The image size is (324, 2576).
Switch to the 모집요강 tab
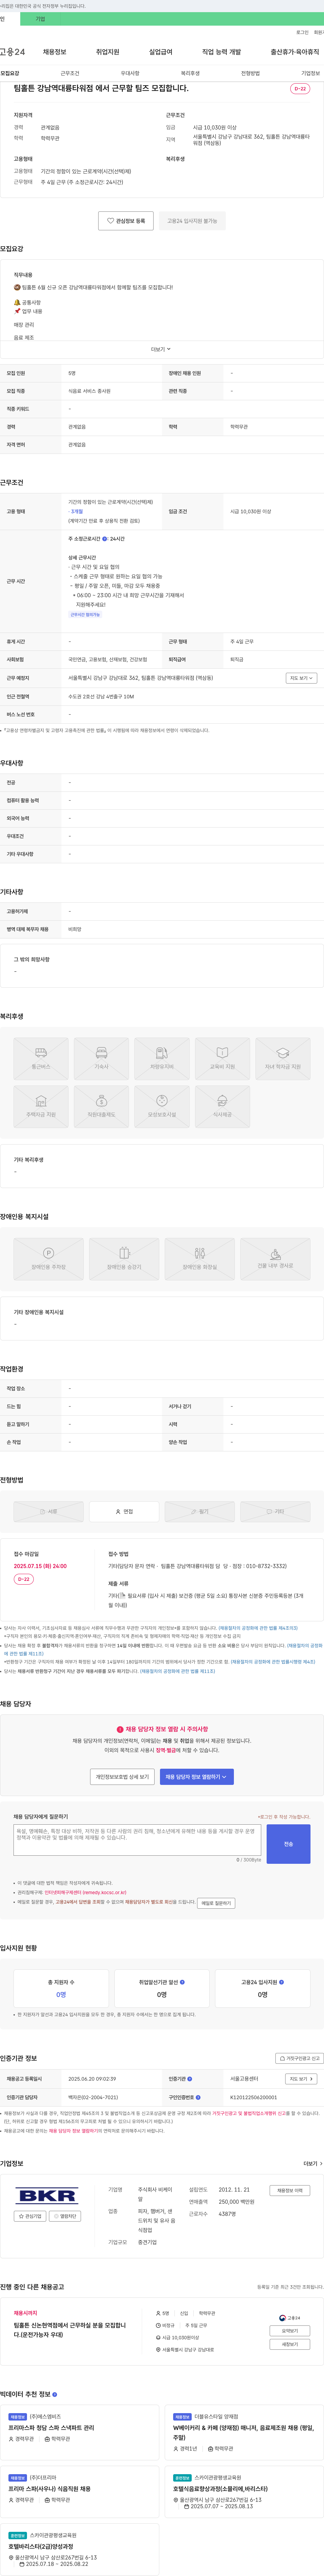tap(10, 73)
